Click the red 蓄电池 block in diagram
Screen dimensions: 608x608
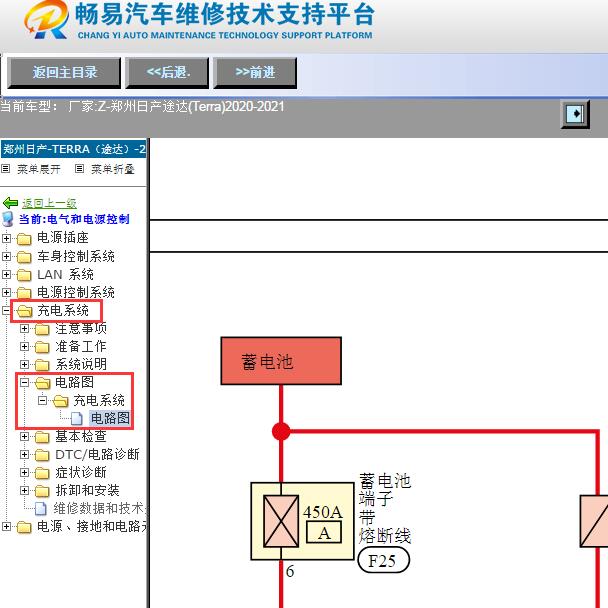(281, 361)
